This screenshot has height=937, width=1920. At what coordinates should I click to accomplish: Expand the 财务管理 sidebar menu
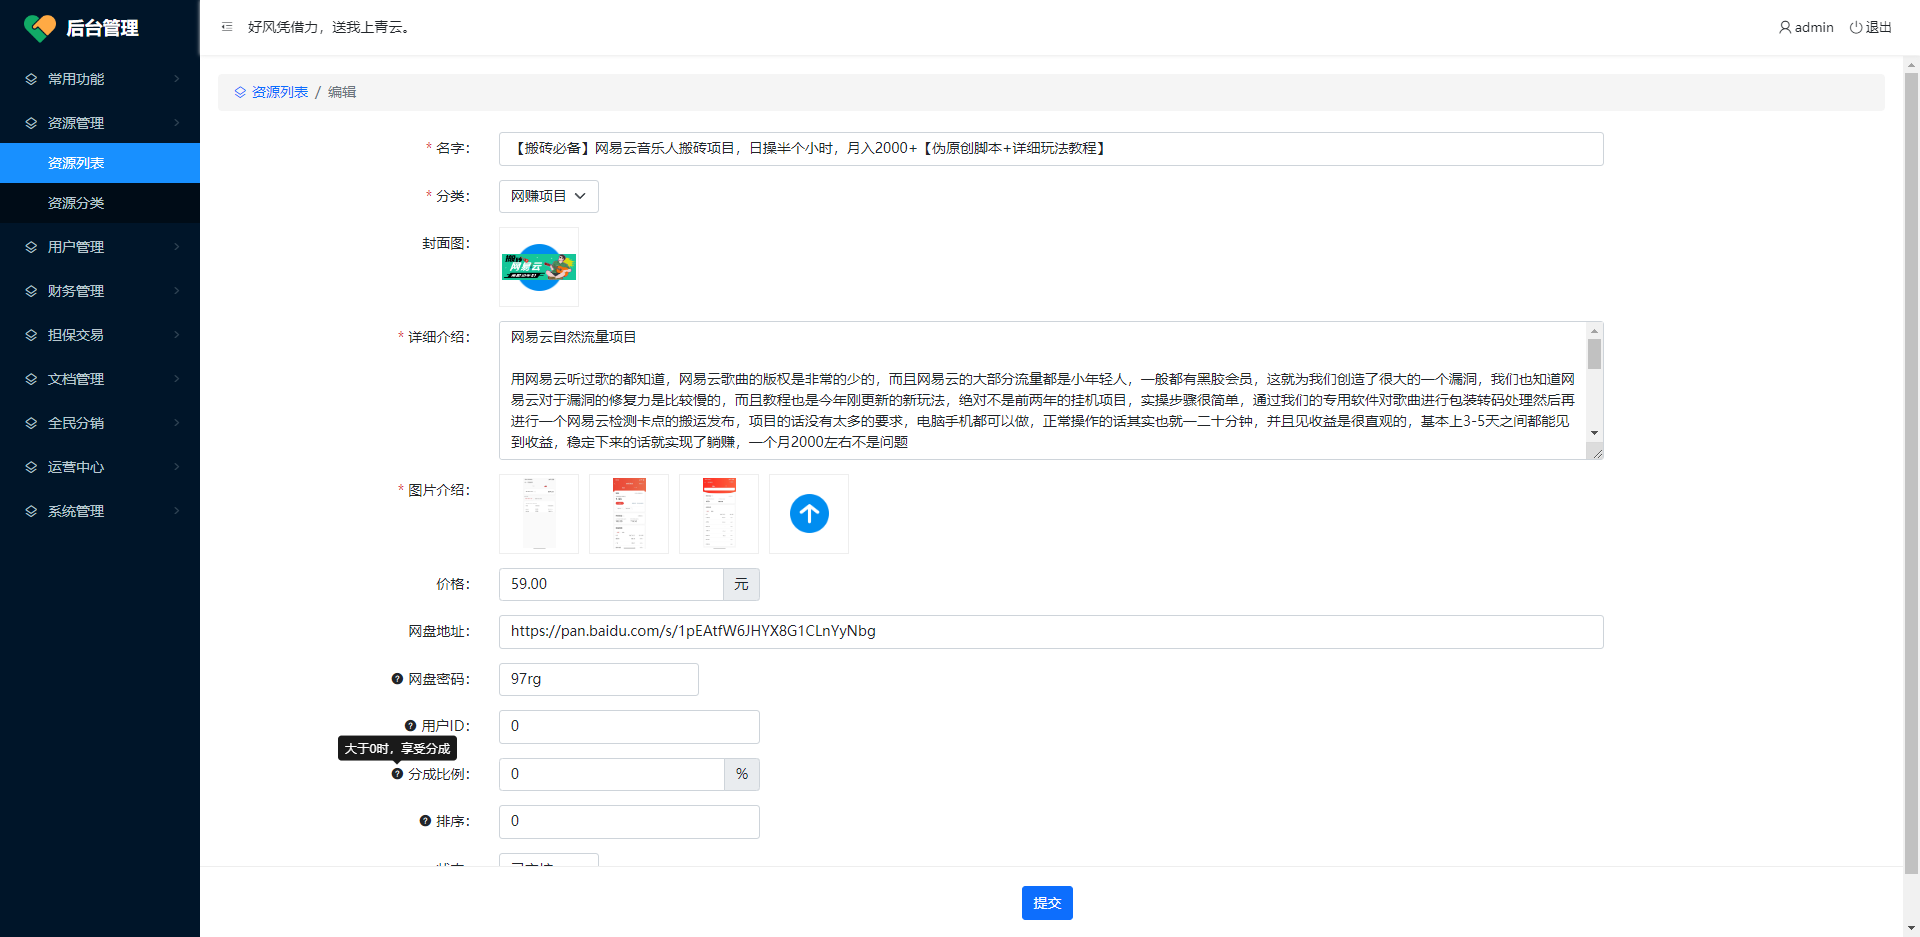tap(100, 291)
